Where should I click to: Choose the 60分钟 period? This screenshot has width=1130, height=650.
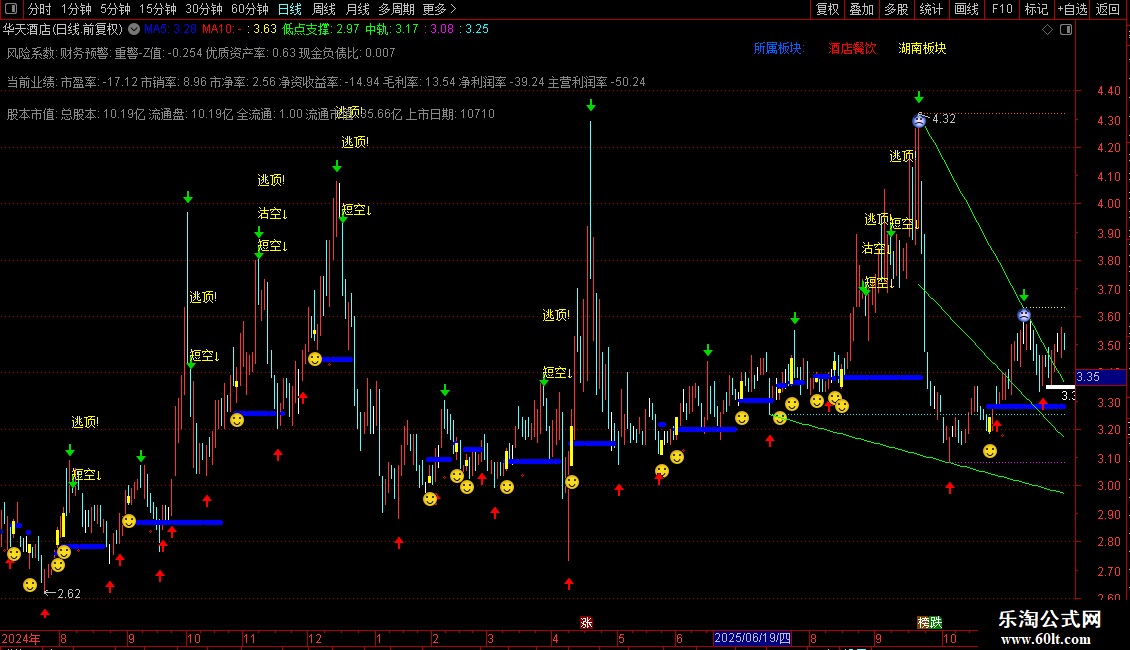[x=249, y=9]
